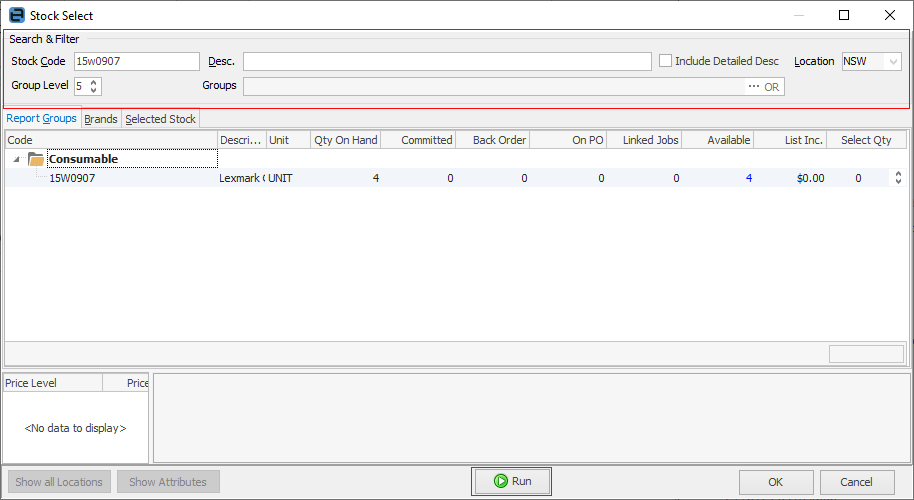Toggle the OR operator beside Groups
Viewport: 914px width, 500px height.
pyautogui.click(x=771, y=87)
